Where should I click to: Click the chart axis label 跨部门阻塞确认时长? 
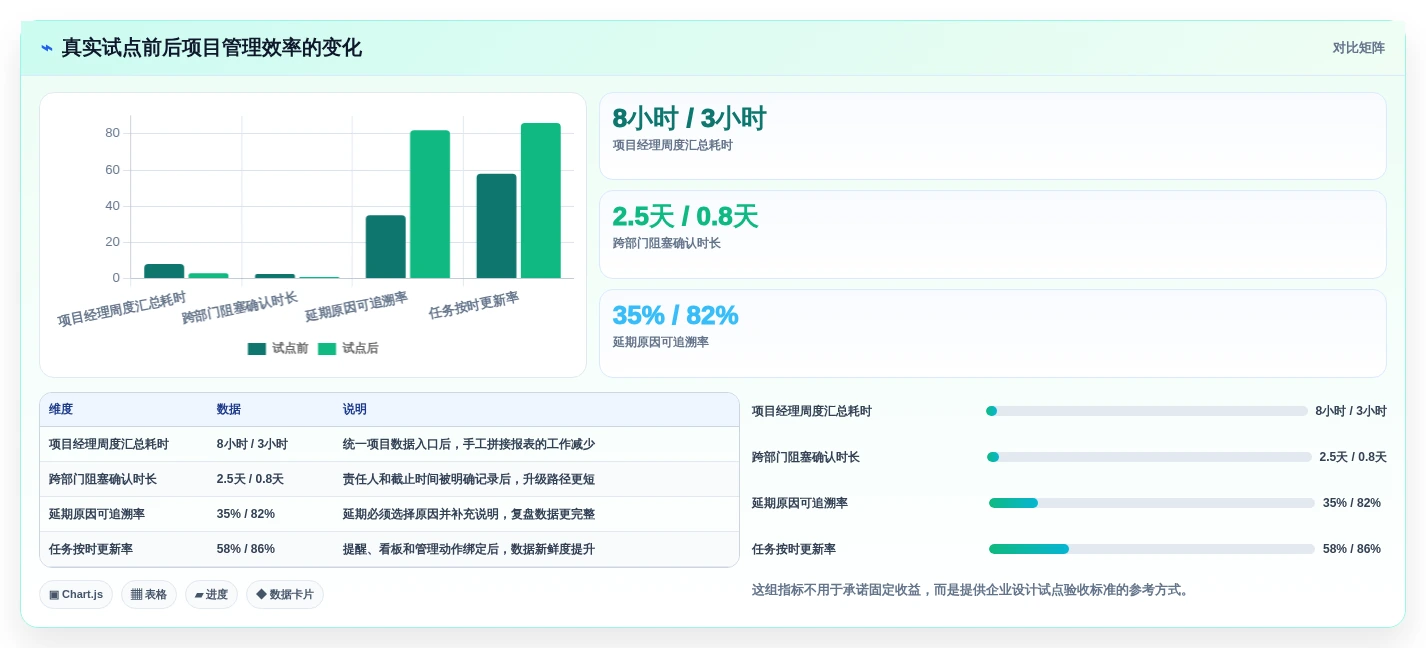pos(240,308)
